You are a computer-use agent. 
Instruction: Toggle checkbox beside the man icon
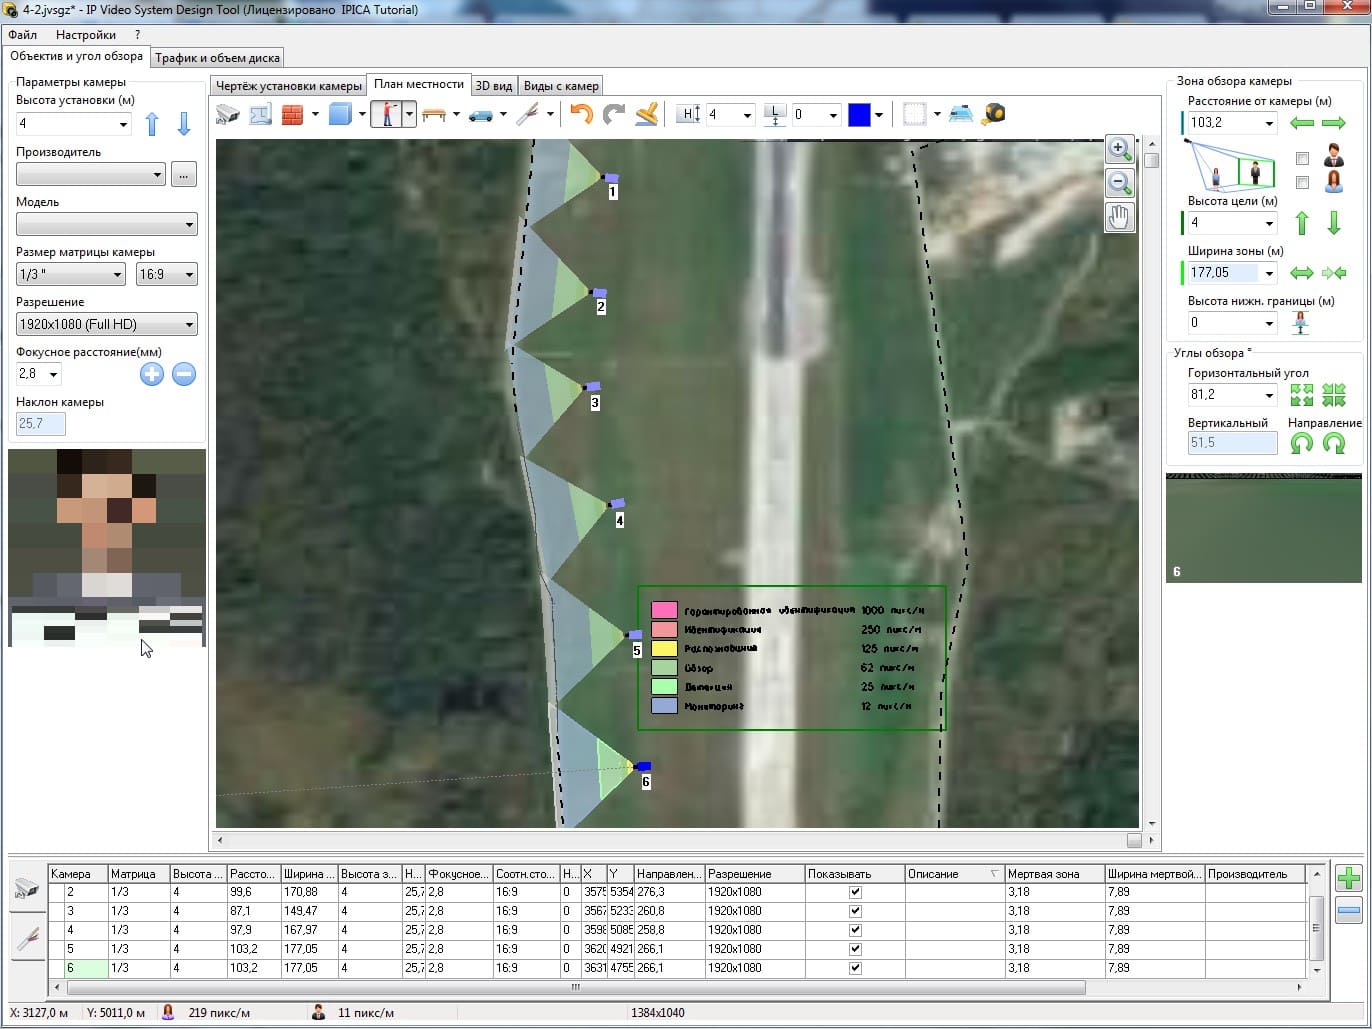1302,158
